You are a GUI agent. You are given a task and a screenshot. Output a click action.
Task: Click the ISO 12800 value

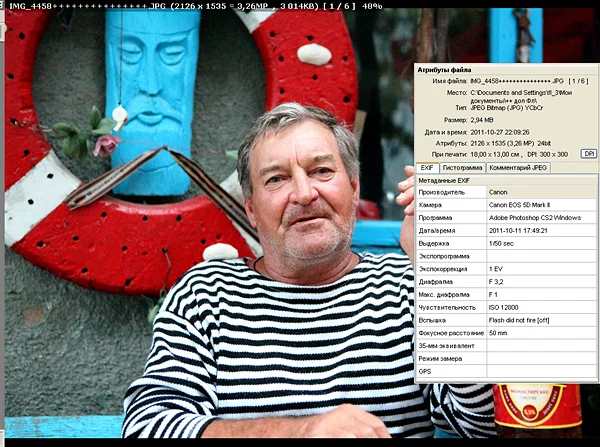click(x=503, y=307)
